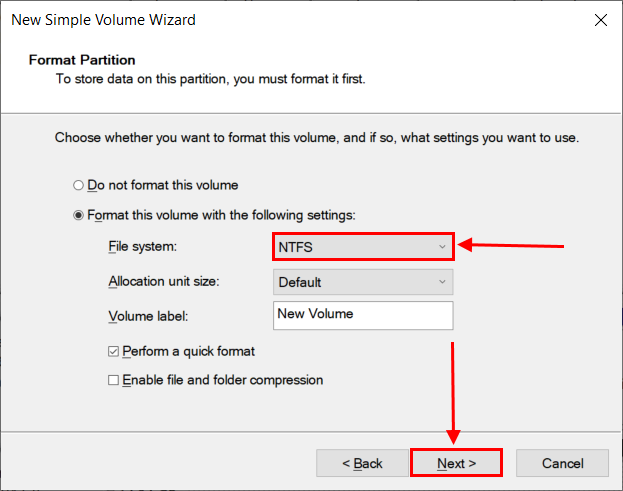The height and width of the screenshot is (491, 623).
Task: Open the File system NTFS dropdown
Action: pos(363,247)
